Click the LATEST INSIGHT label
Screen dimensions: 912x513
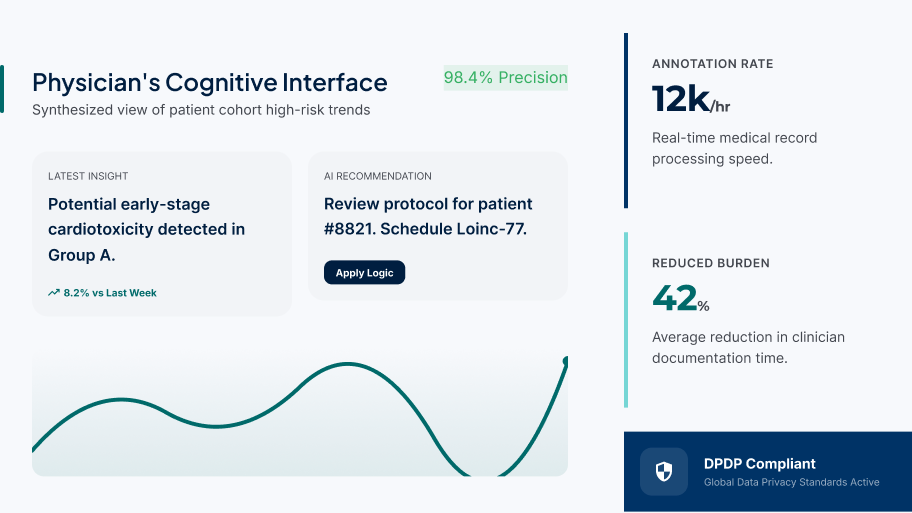tap(88, 176)
